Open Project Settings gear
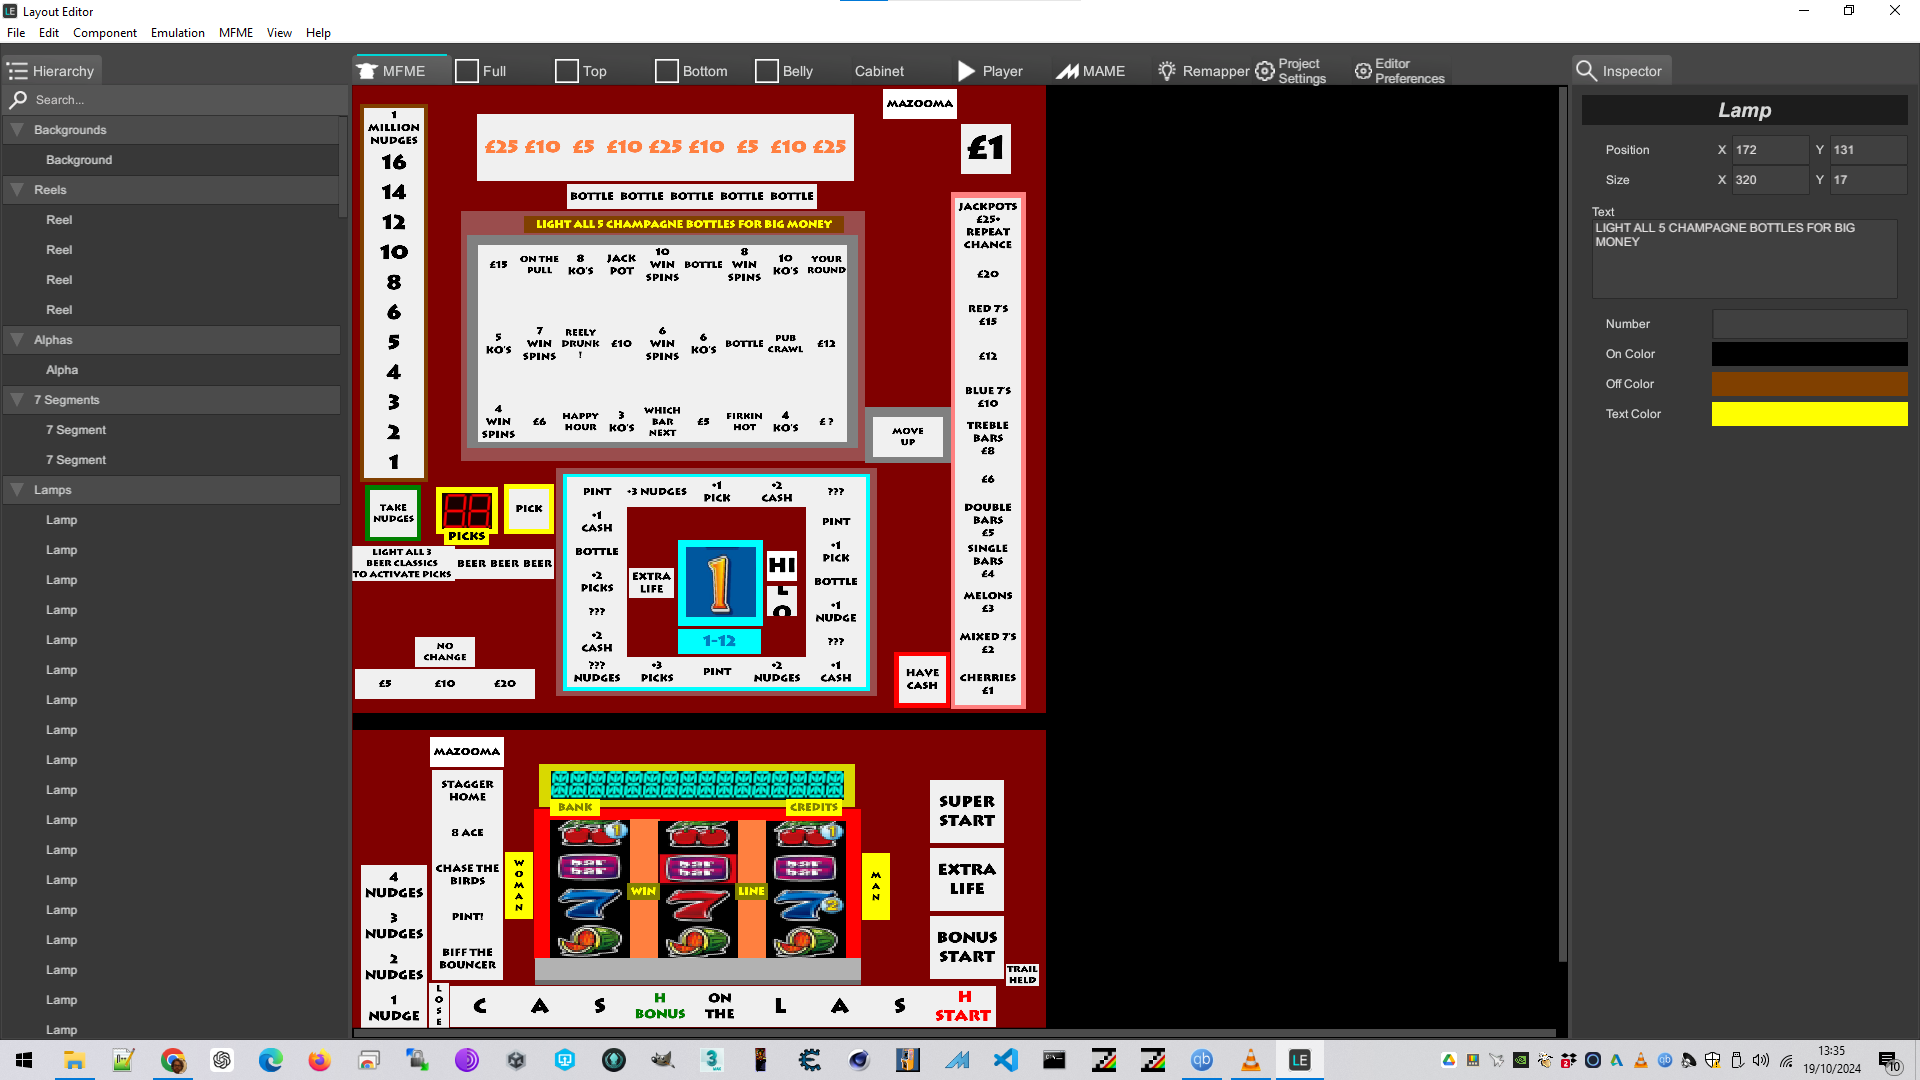This screenshot has width=1920, height=1080. click(1265, 71)
